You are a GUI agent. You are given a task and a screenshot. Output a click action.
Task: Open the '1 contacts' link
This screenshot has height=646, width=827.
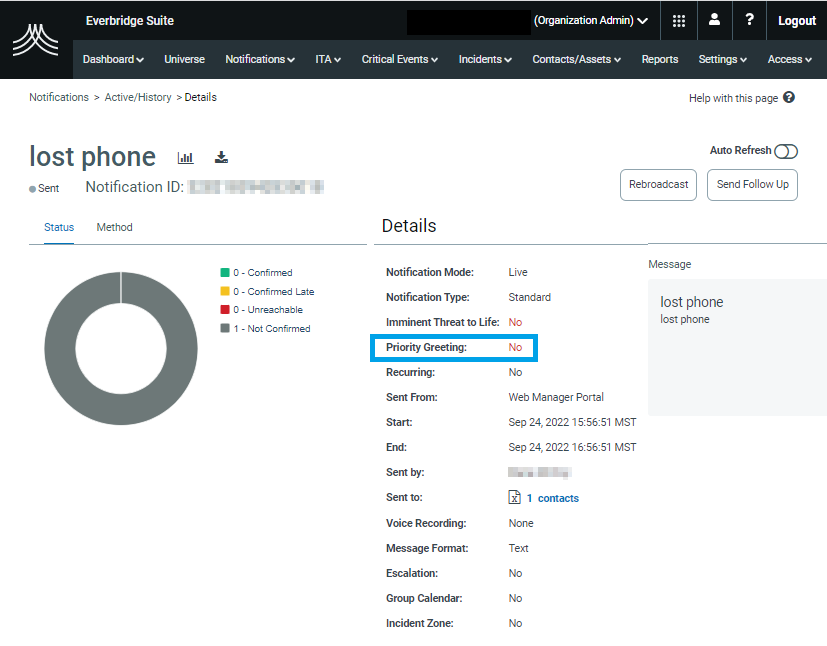coord(553,498)
